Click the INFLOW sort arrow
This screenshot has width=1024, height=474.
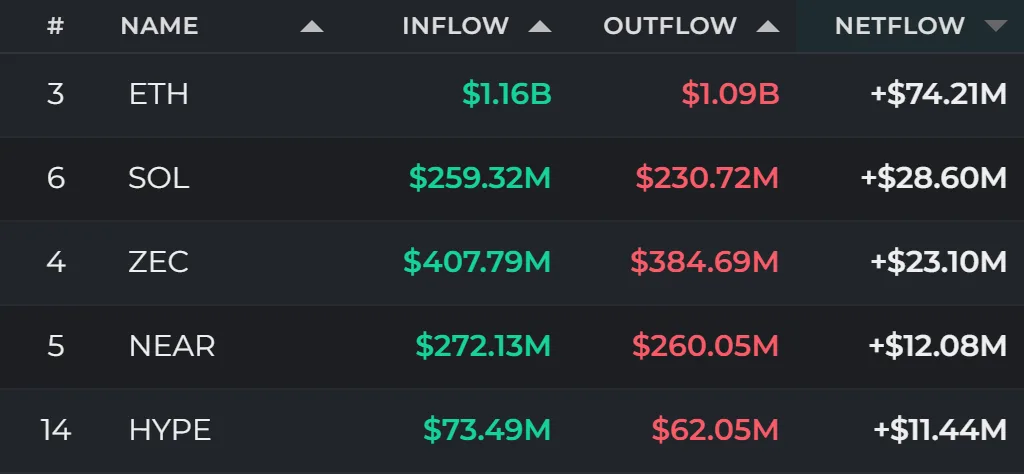point(540,27)
